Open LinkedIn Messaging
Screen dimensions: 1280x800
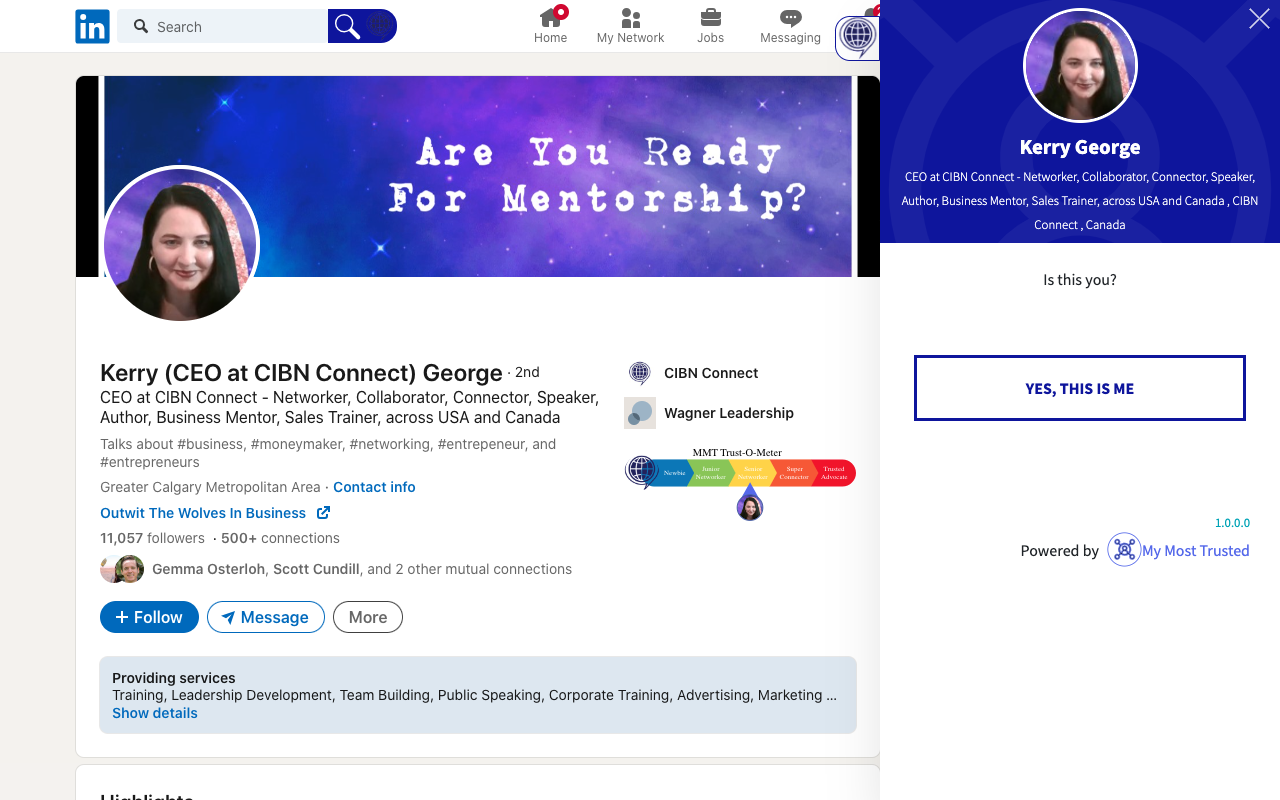(x=789, y=25)
